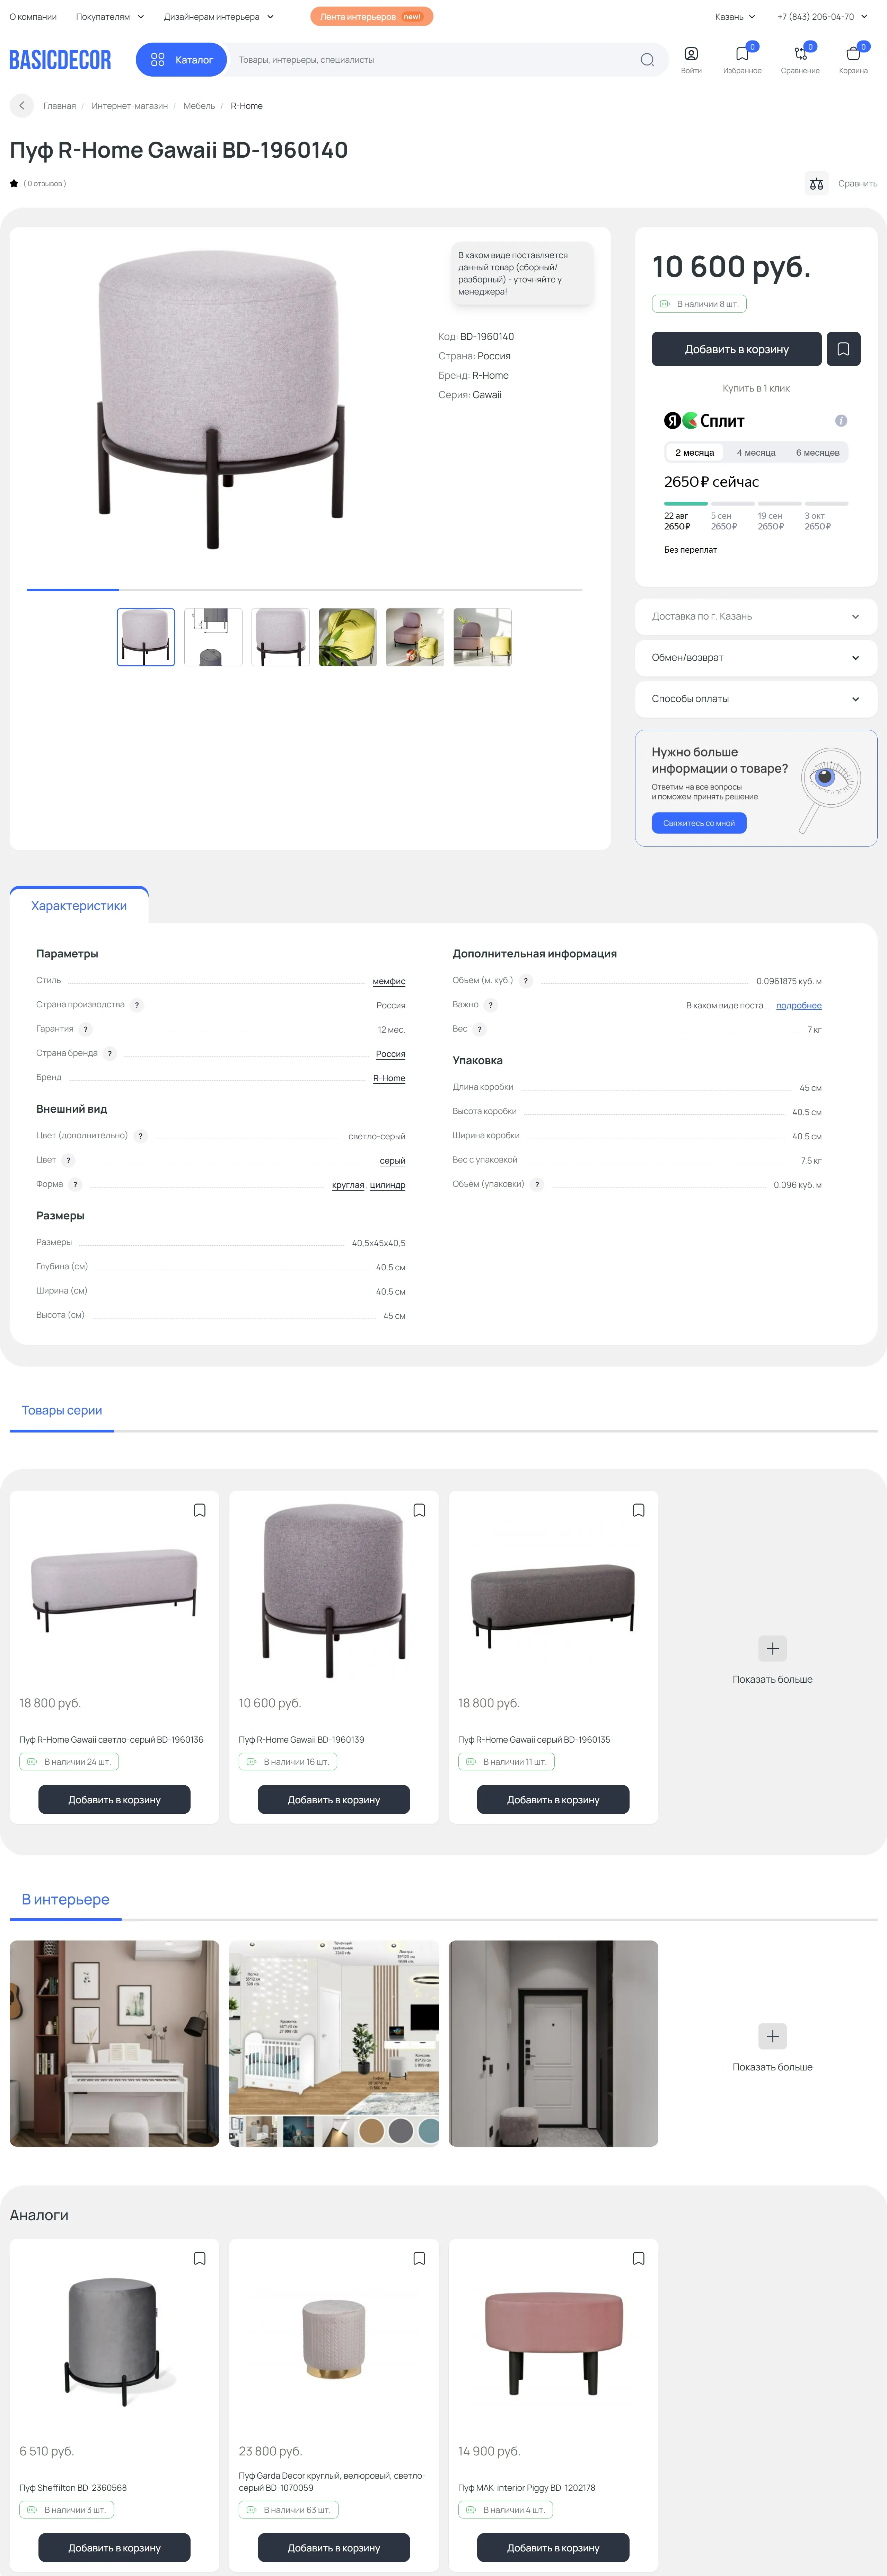
Task: Click the Яндекс Сплит info icon
Action: (x=841, y=421)
